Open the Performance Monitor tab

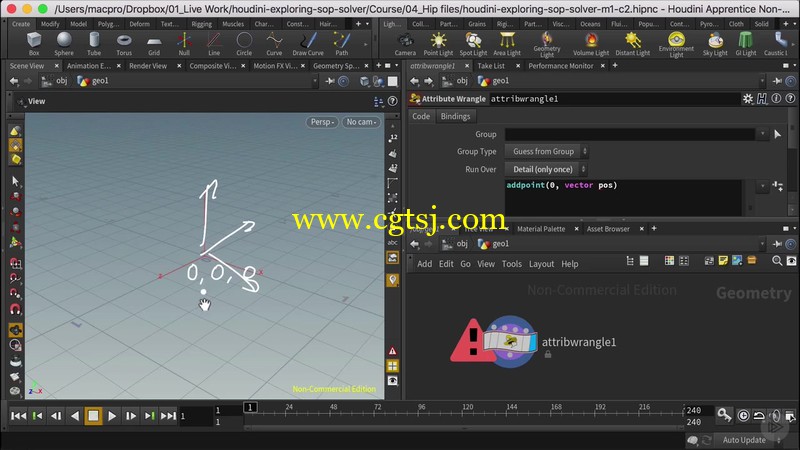[561, 66]
